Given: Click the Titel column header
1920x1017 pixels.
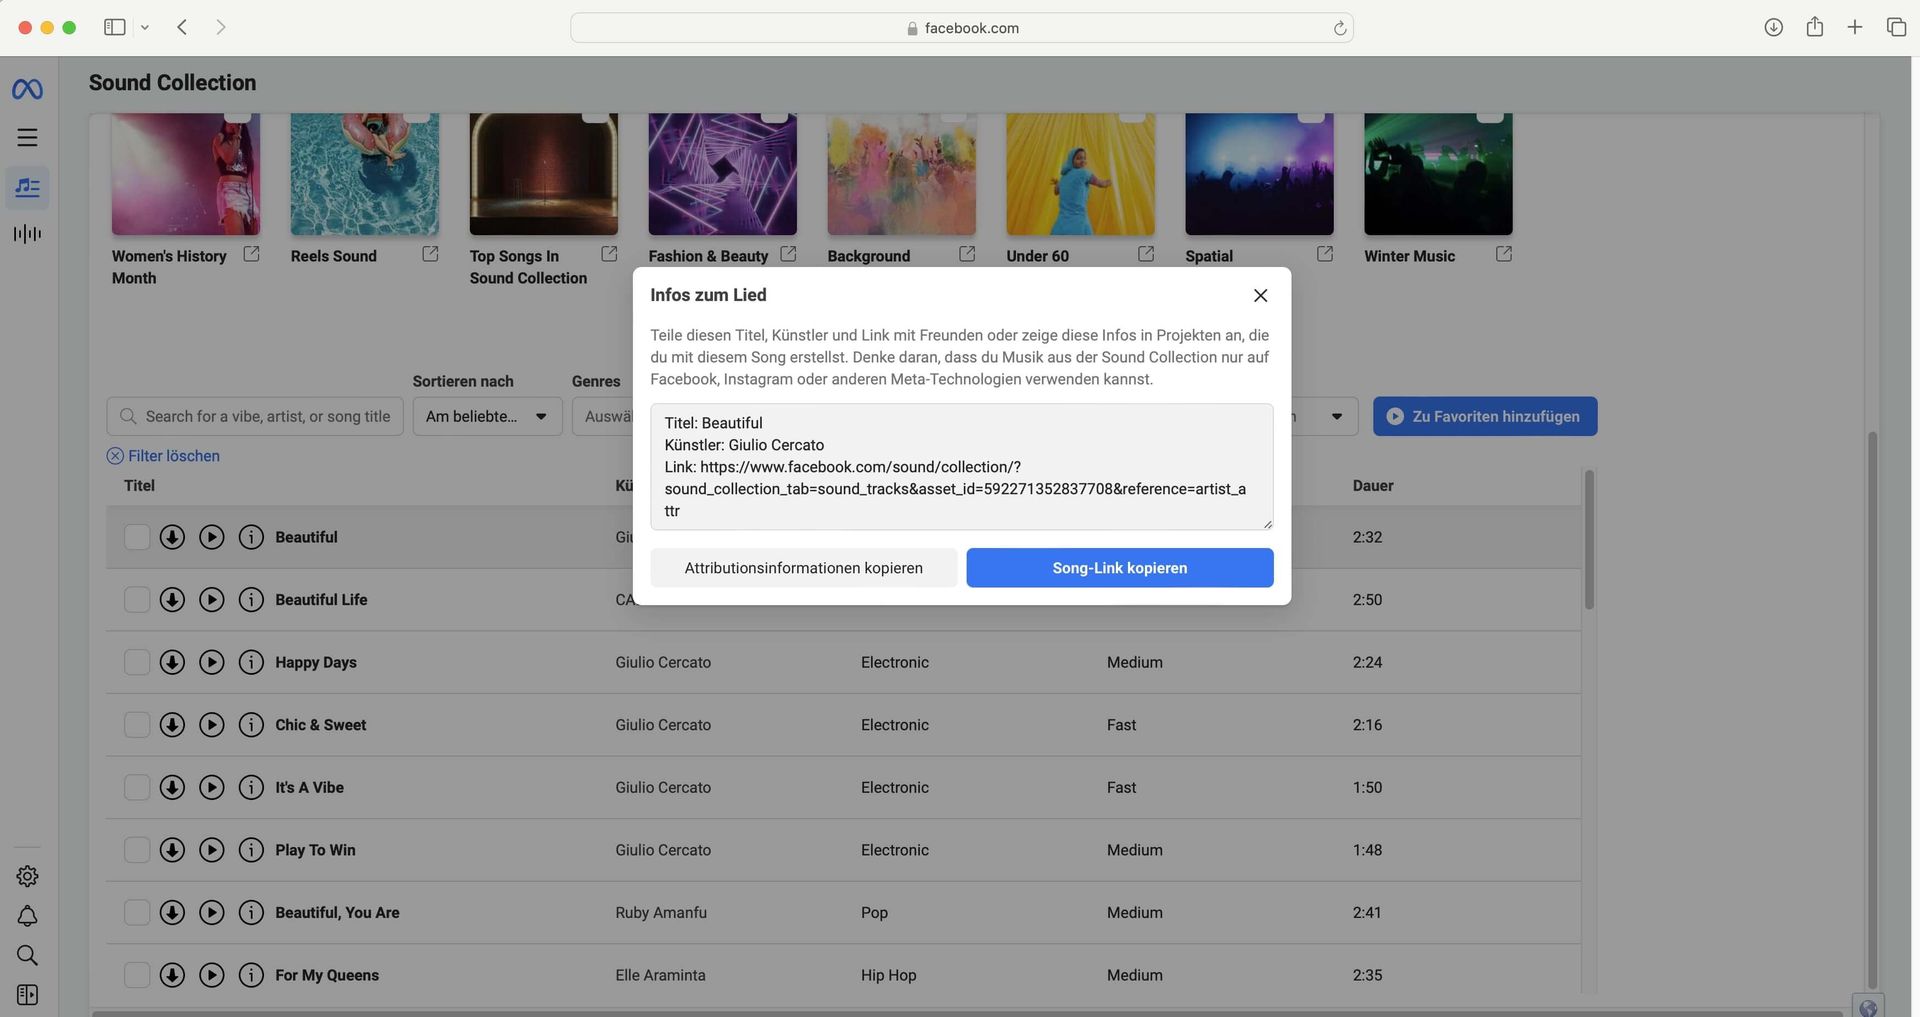Looking at the screenshot, I should click(139, 486).
